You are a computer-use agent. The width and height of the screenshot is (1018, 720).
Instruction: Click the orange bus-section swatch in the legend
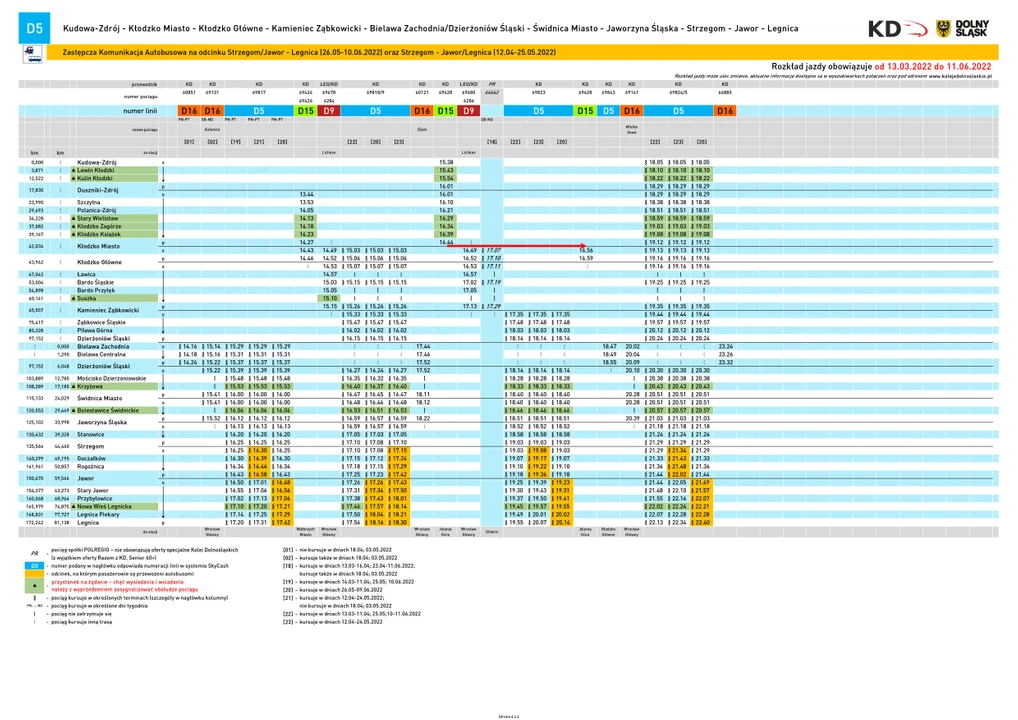tap(34, 574)
